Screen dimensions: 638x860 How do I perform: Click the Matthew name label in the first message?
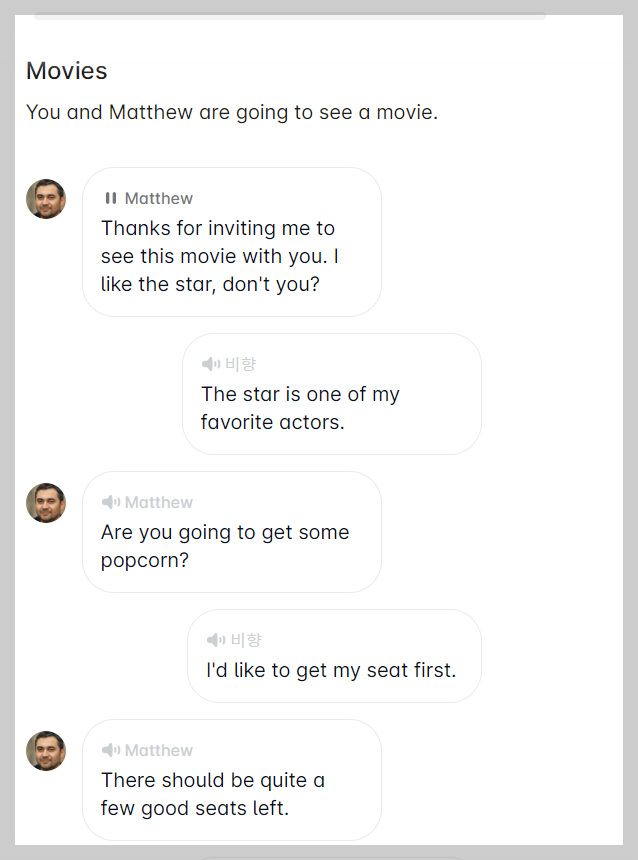[x=158, y=198]
